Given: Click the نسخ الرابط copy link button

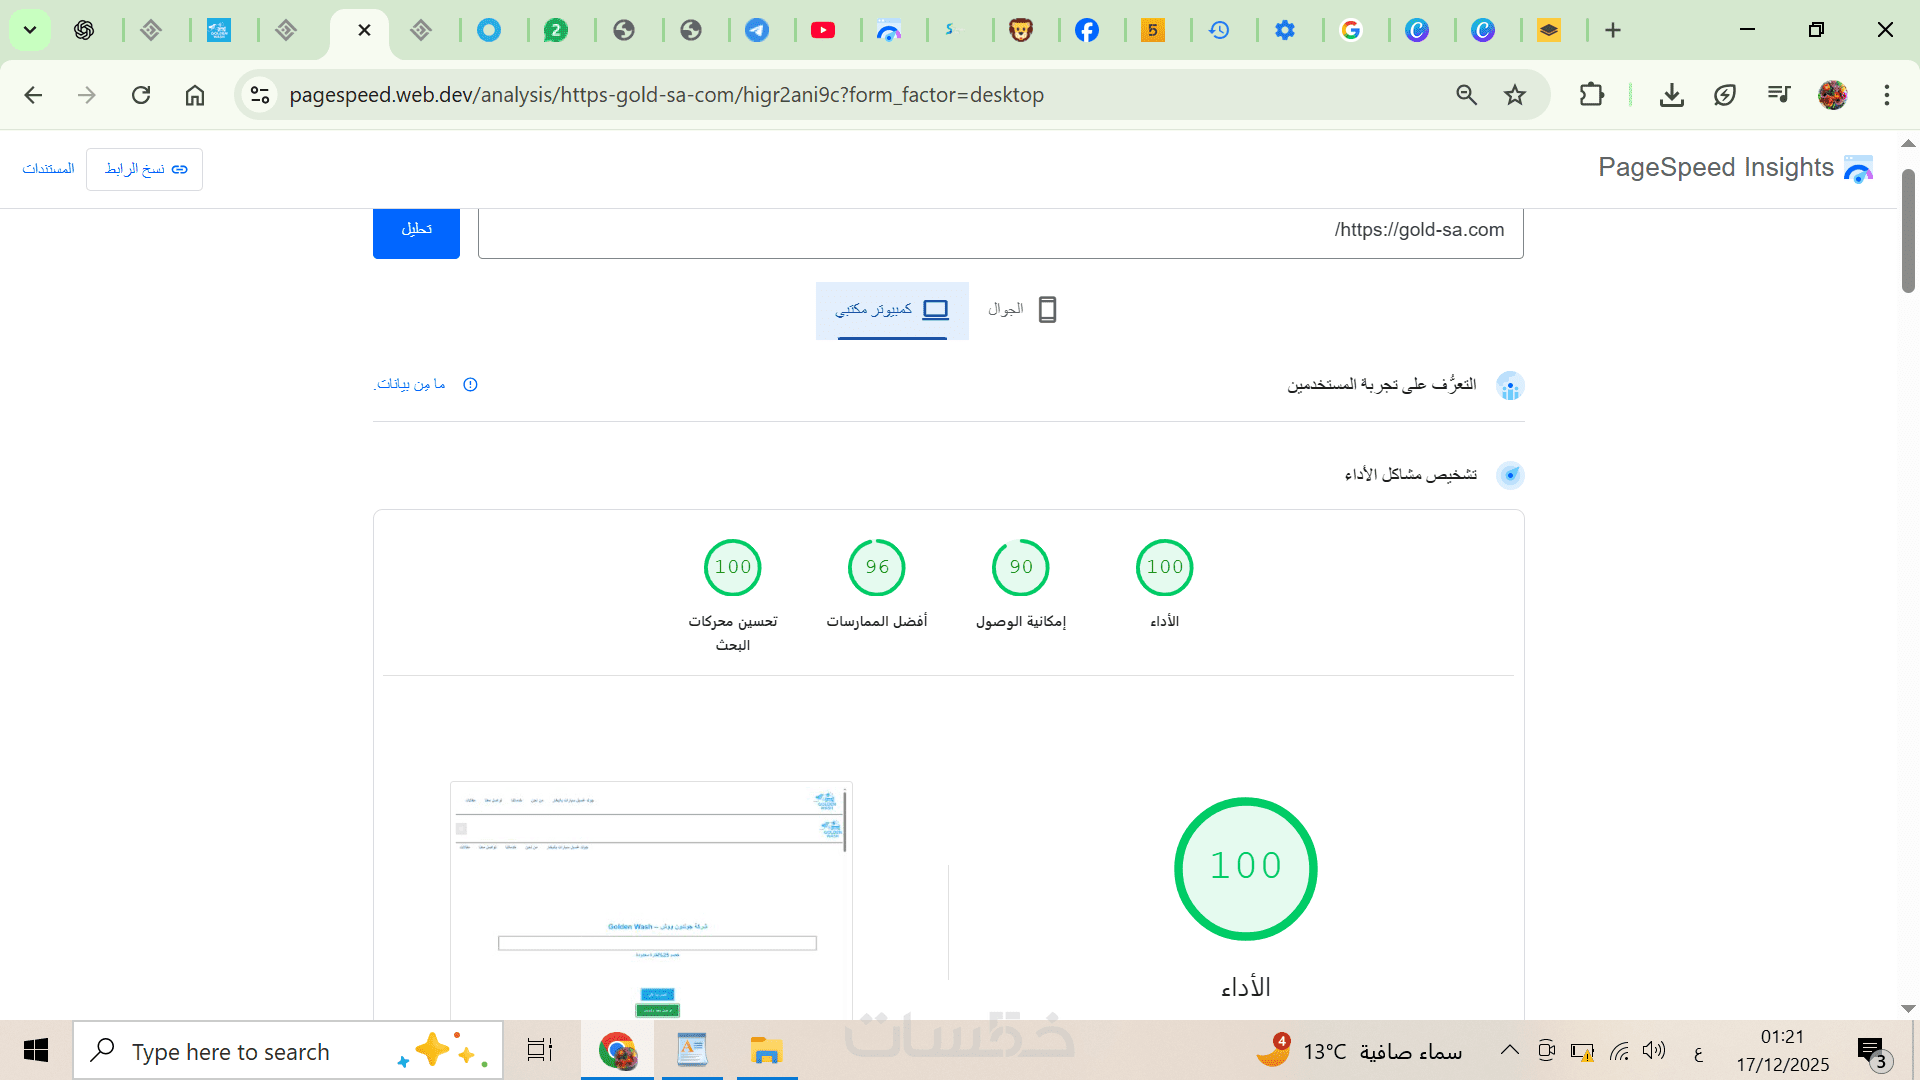Looking at the screenshot, I should pos(145,169).
